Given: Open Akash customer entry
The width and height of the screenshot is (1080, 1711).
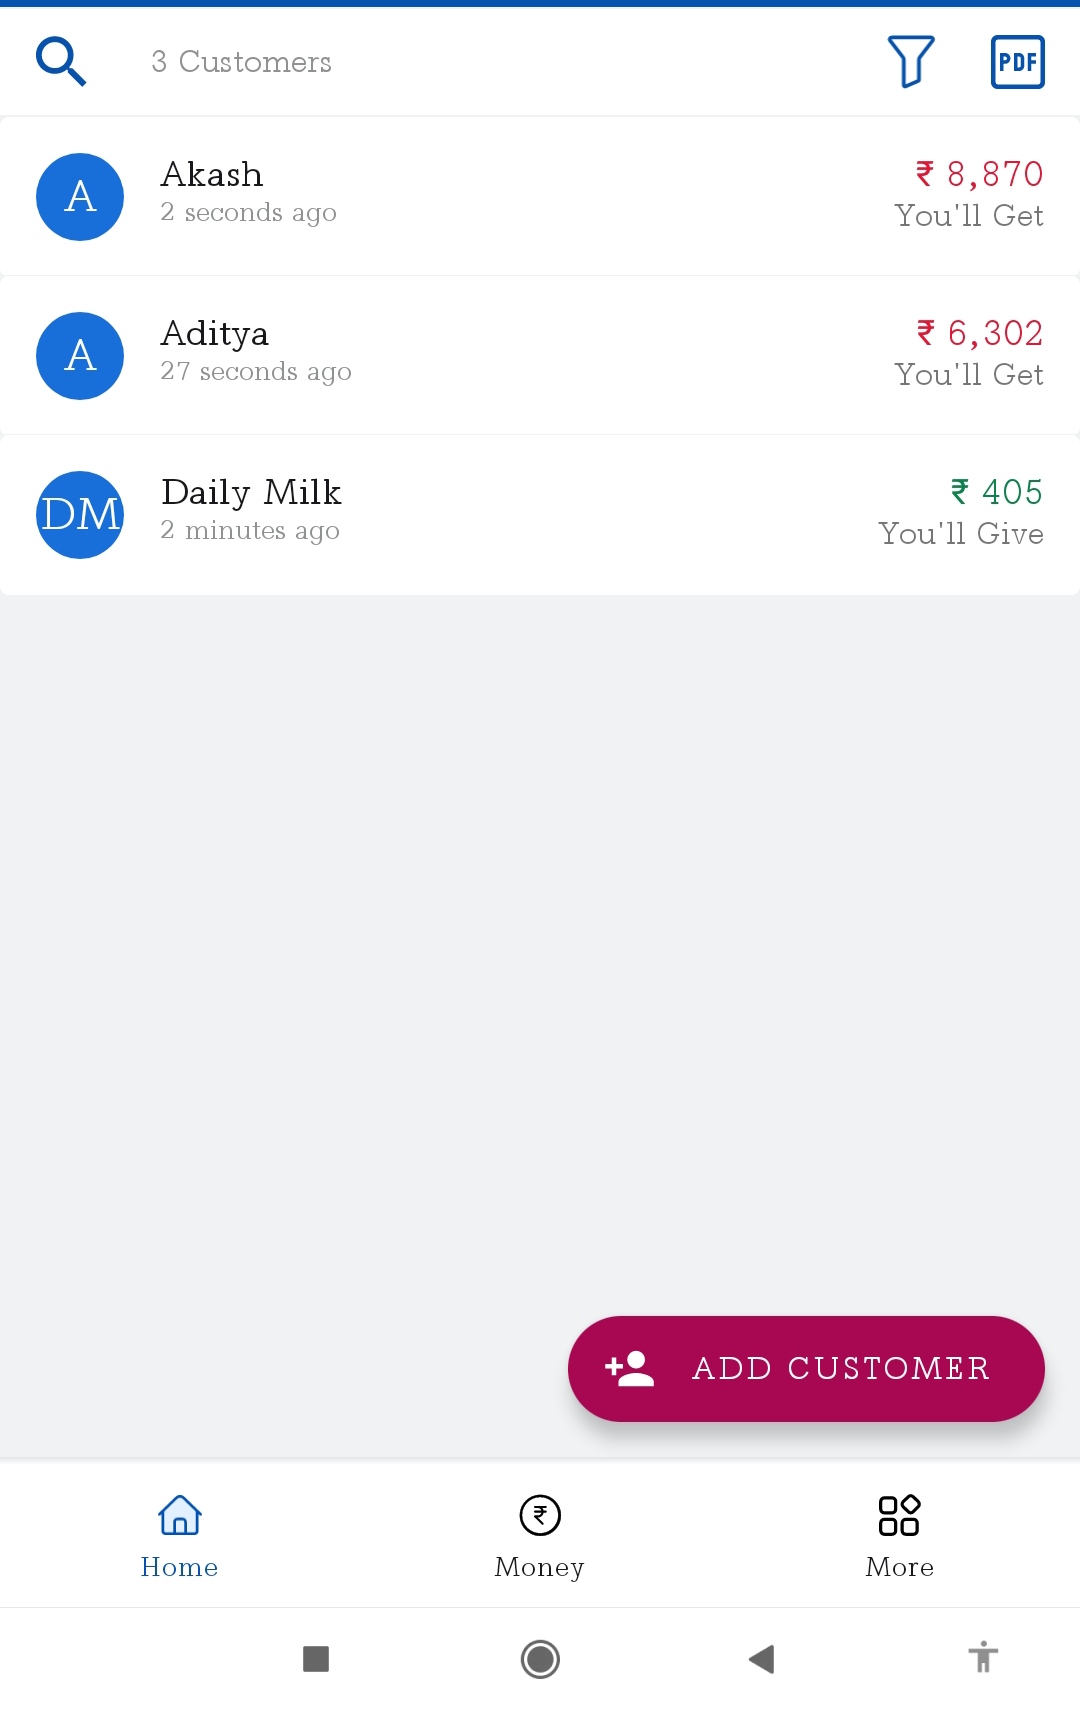Looking at the screenshot, I should [540, 197].
